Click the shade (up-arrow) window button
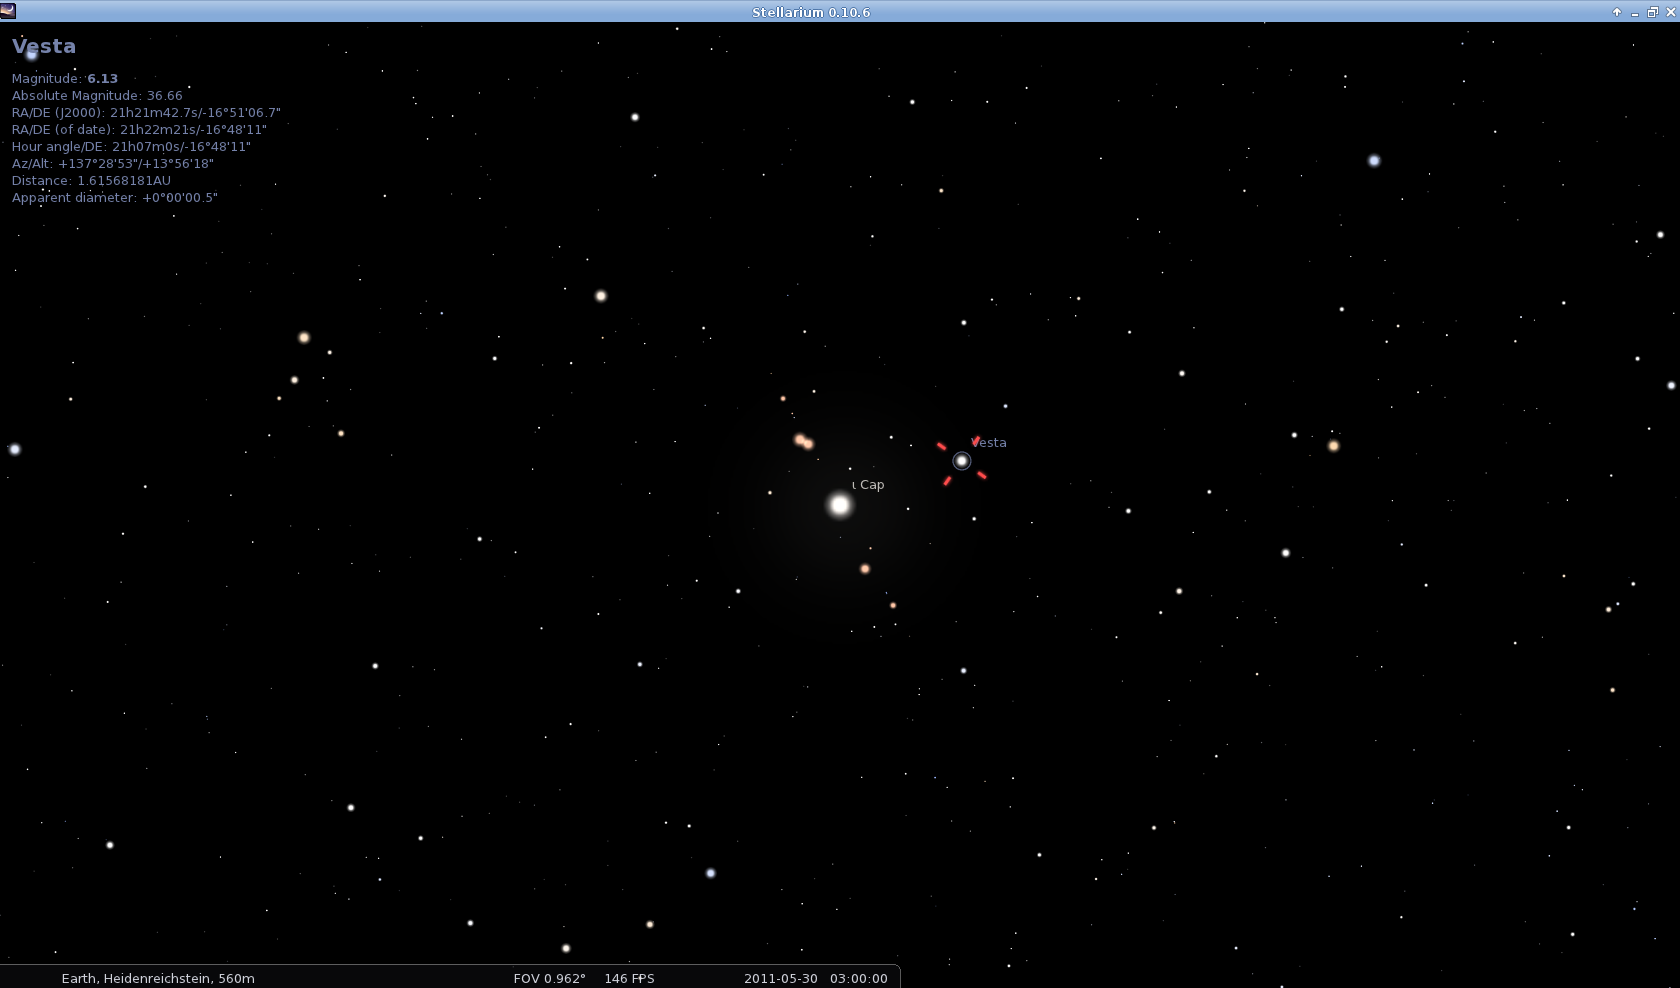This screenshot has height=988, width=1680. 1617,12
